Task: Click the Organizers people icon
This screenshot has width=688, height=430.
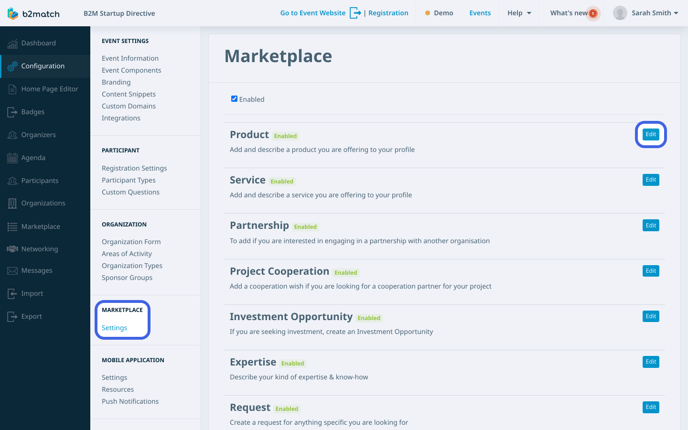Action: (x=12, y=135)
